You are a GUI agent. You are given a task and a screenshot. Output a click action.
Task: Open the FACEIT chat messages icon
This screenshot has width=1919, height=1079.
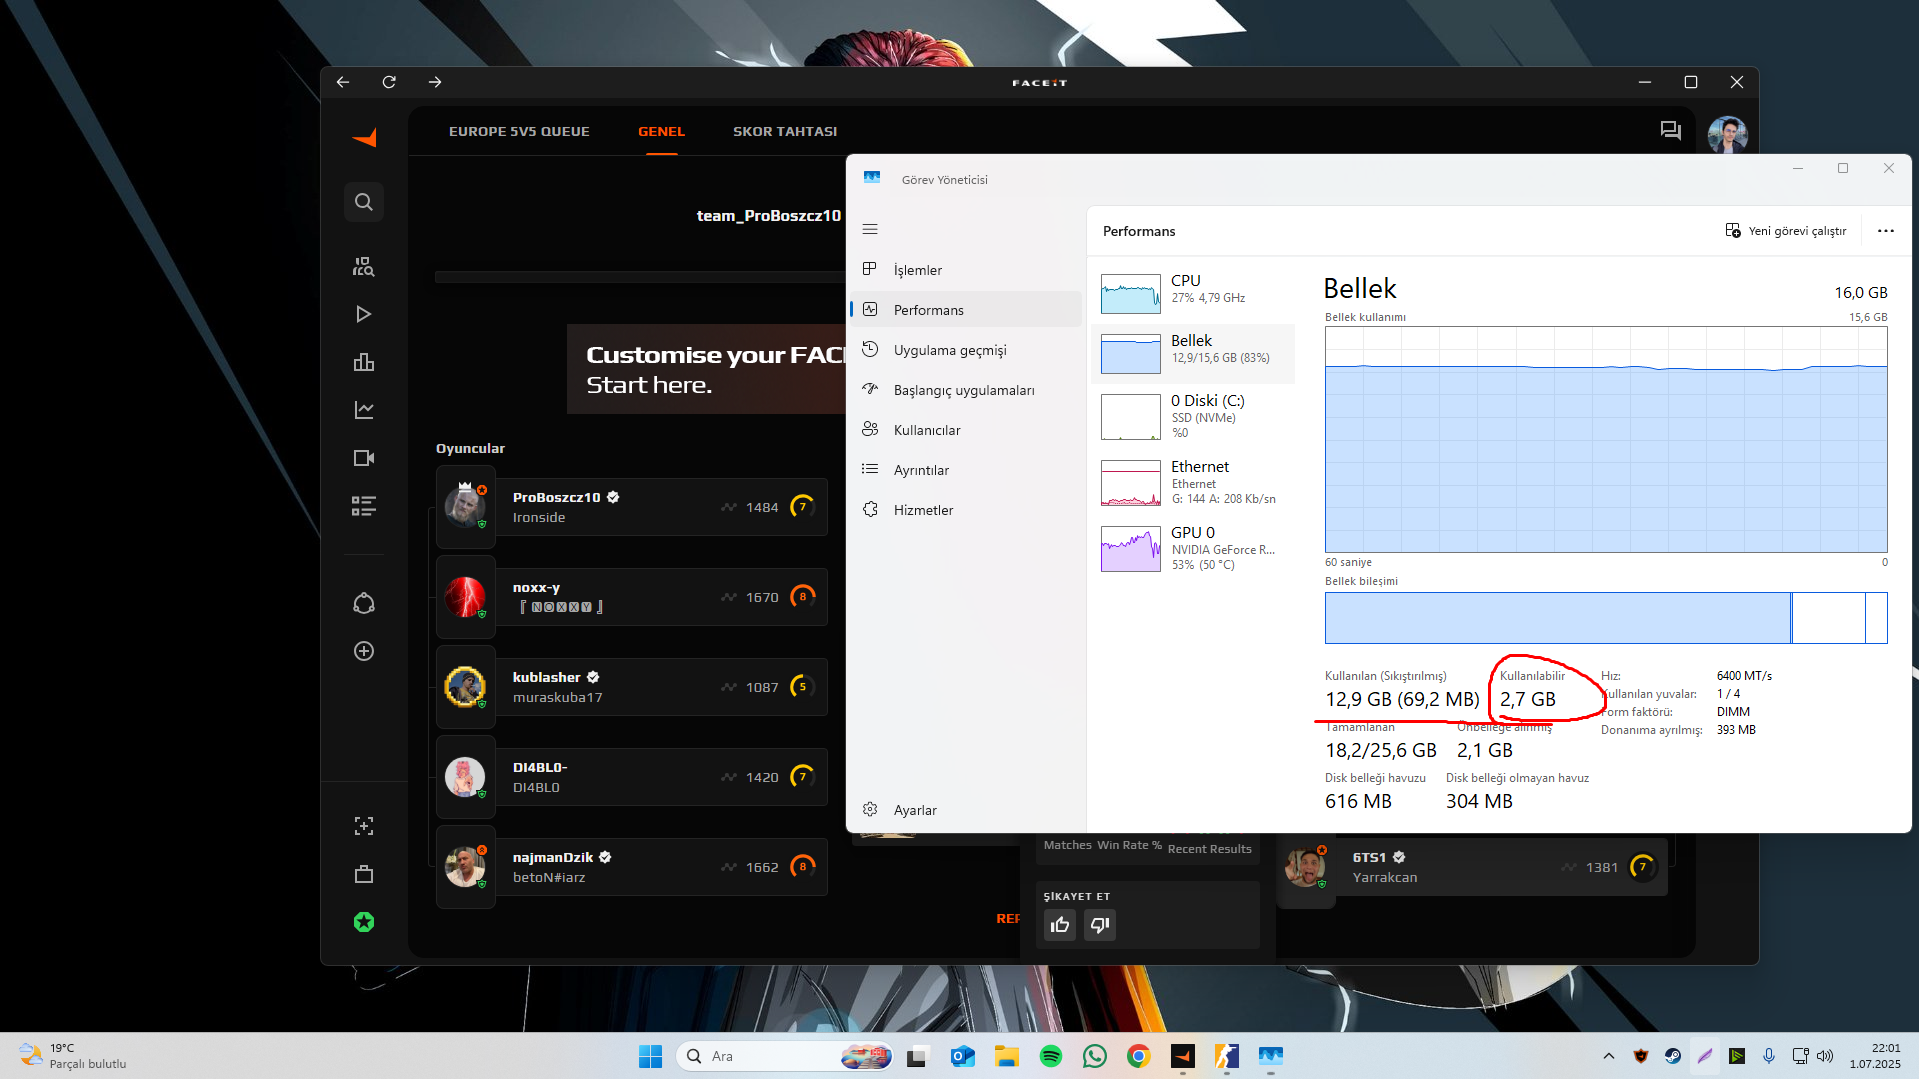pyautogui.click(x=1671, y=131)
